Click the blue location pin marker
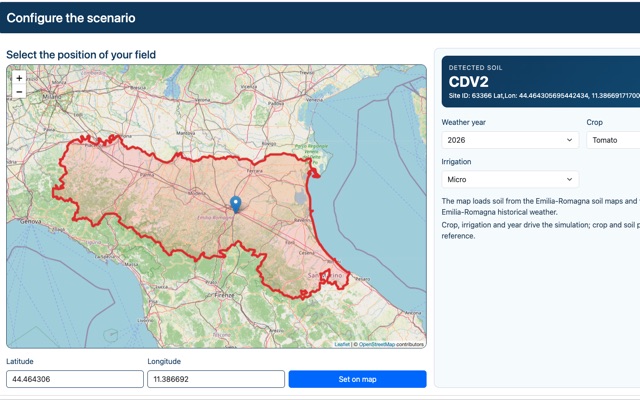 tap(236, 204)
